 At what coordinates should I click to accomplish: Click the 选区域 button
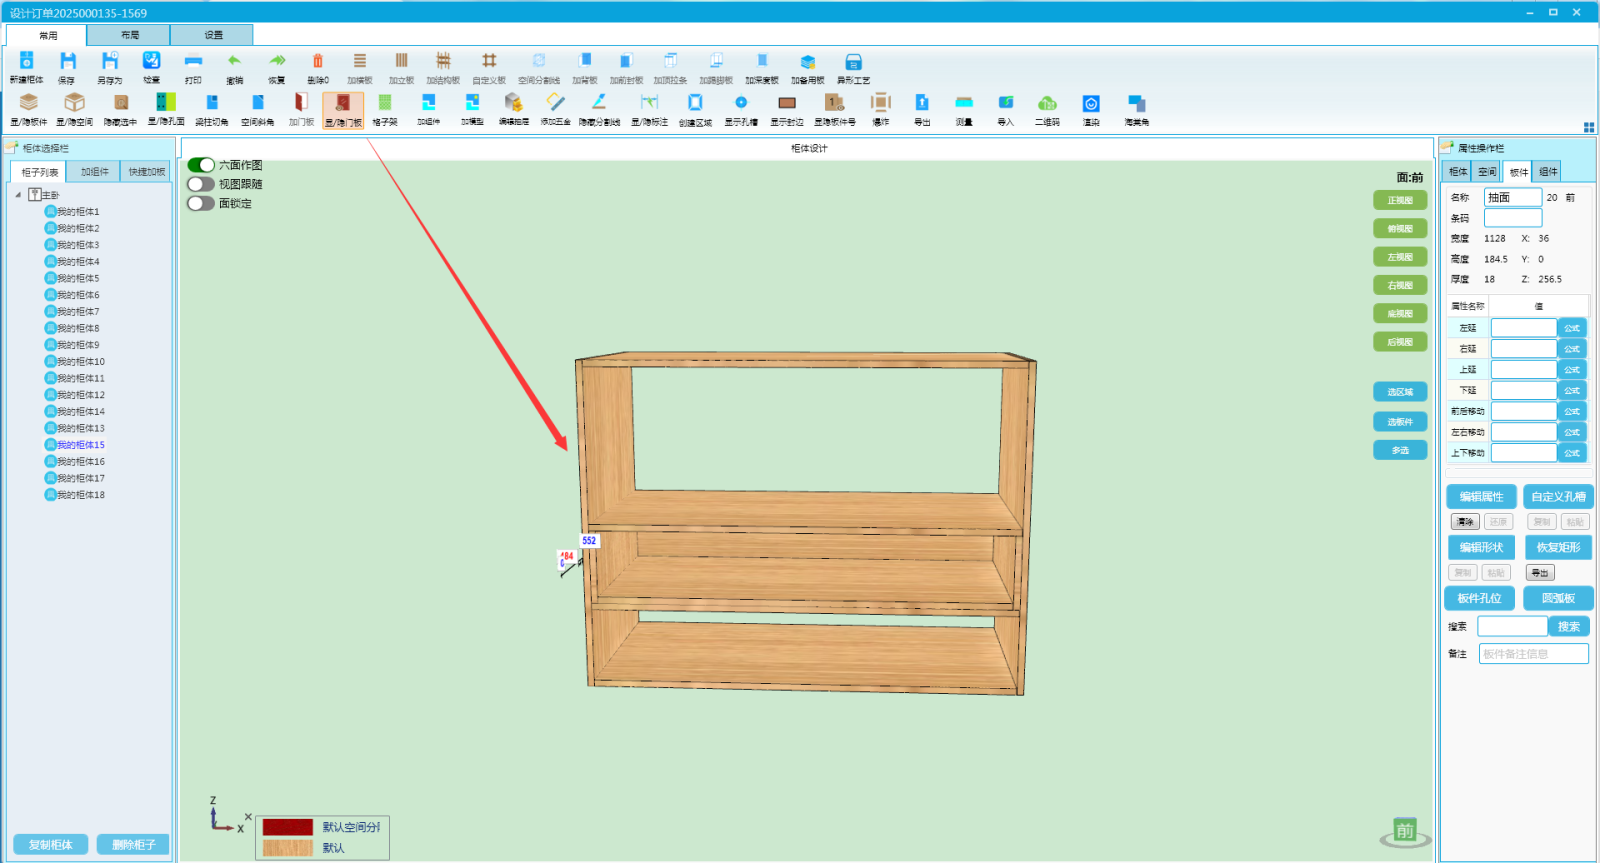point(1400,392)
